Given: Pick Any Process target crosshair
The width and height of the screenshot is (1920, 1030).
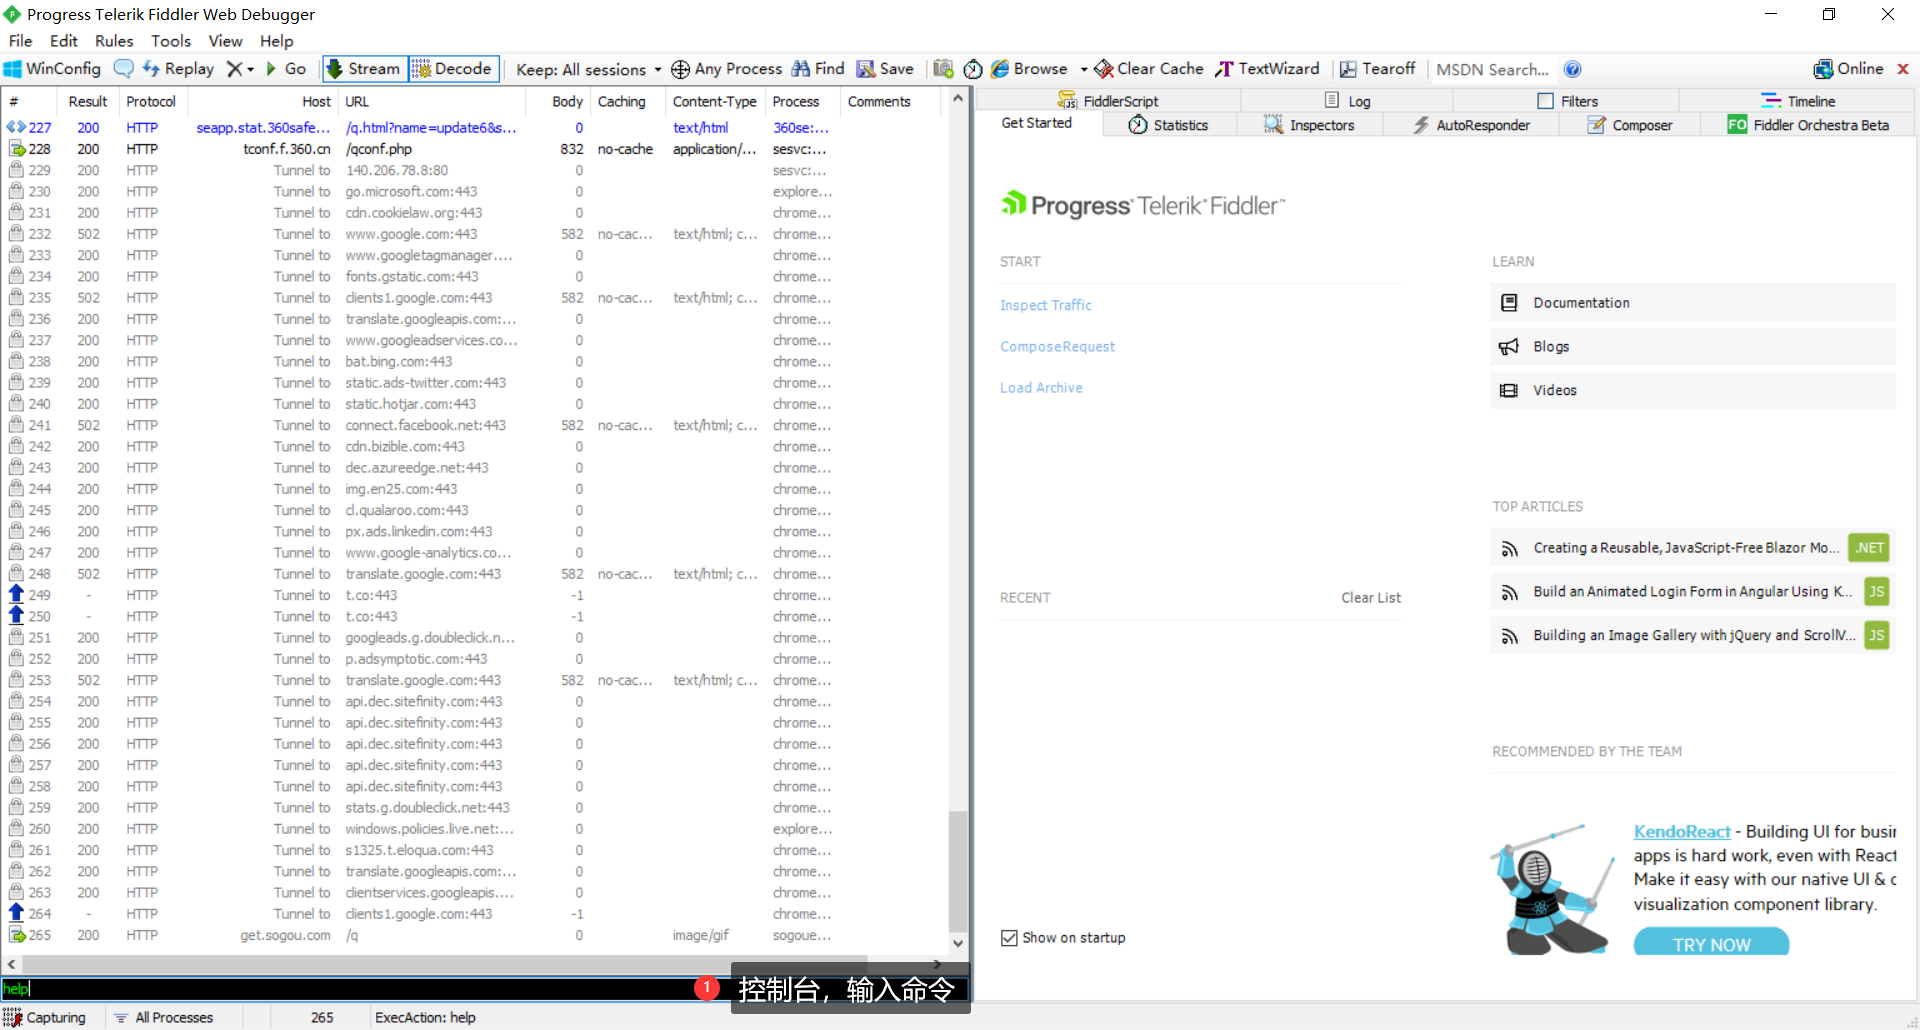Looking at the screenshot, I should click(727, 69).
